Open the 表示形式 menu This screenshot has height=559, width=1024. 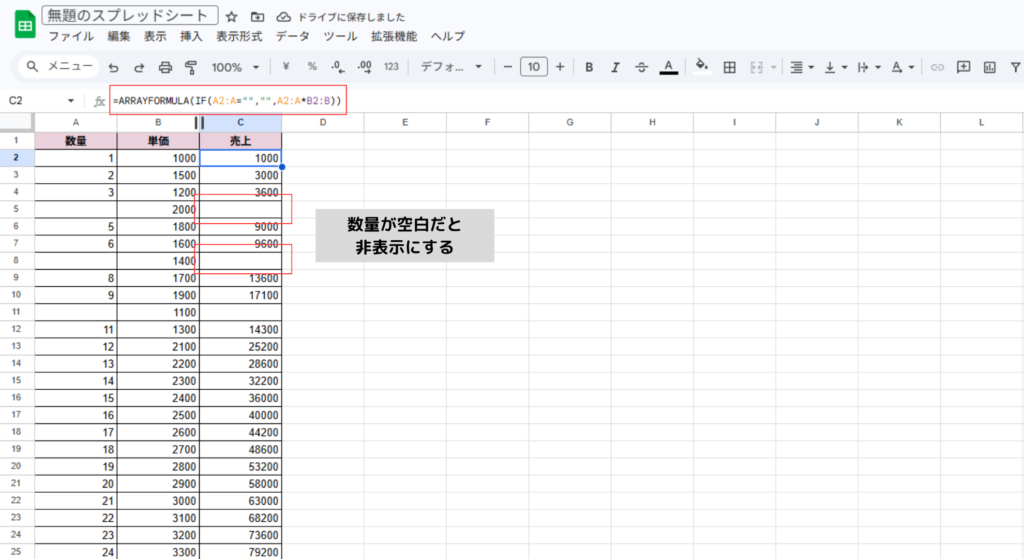point(239,37)
